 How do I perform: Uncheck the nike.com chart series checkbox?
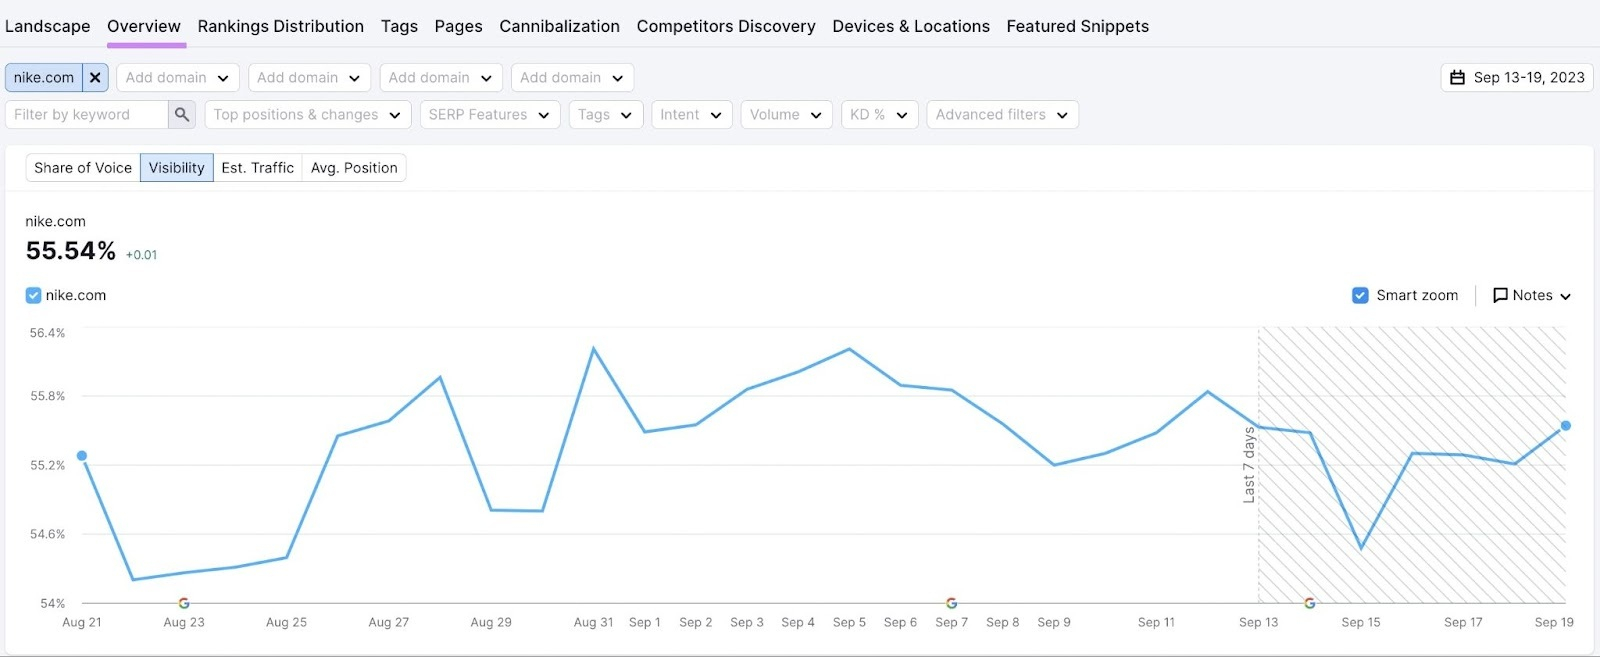(34, 295)
